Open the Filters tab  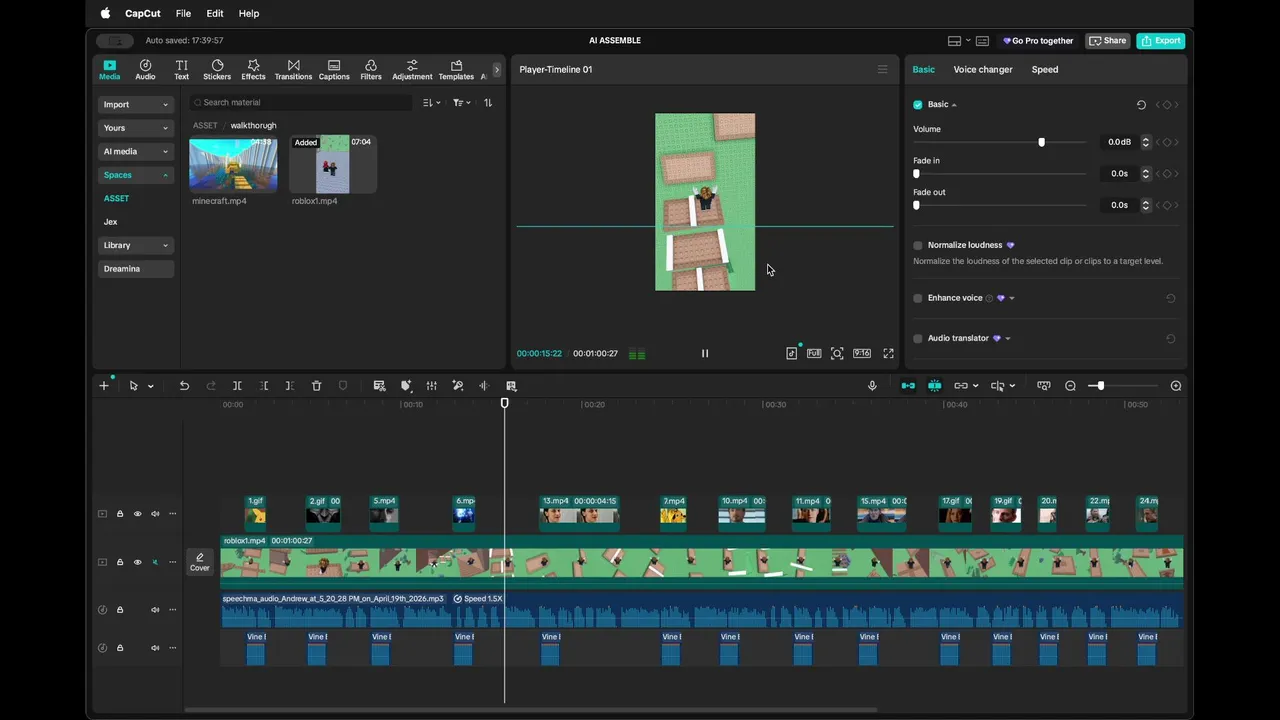[371, 69]
